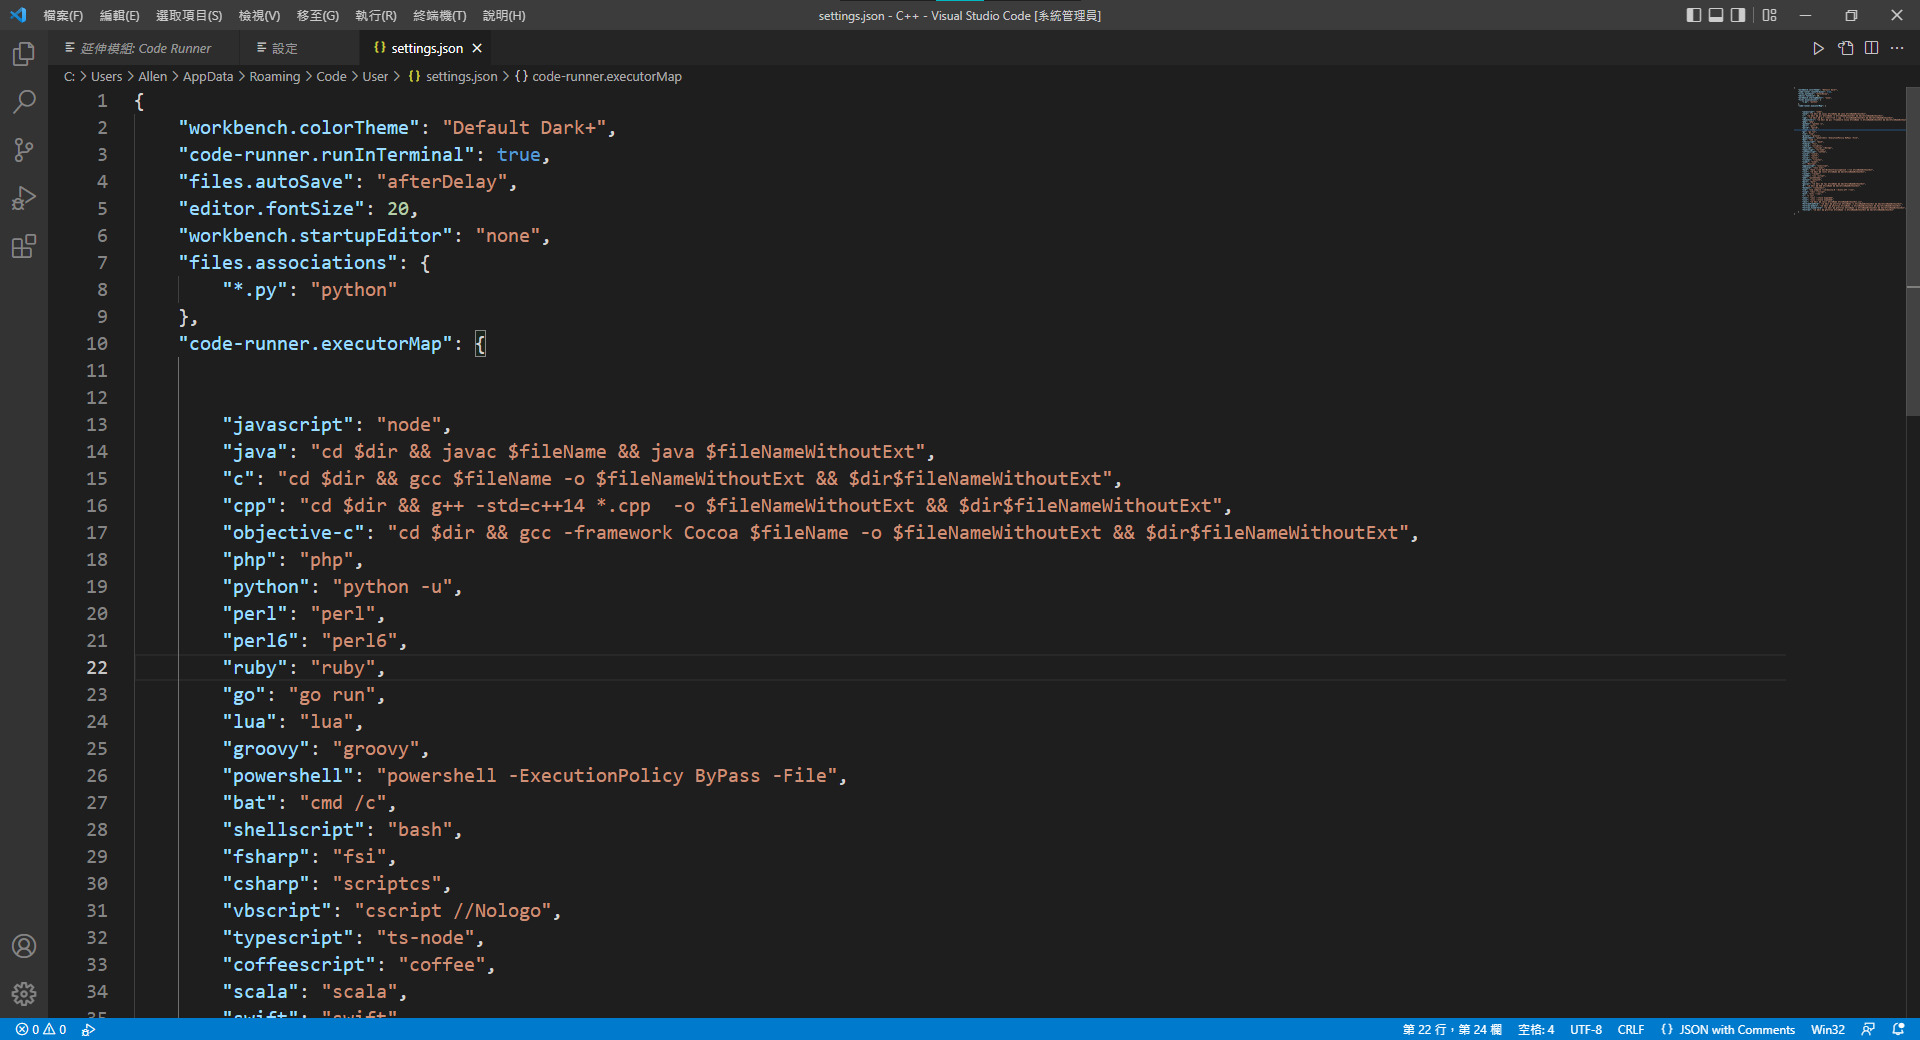Click the true value of runInTerminal
Image resolution: width=1920 pixels, height=1040 pixels.
tap(519, 154)
